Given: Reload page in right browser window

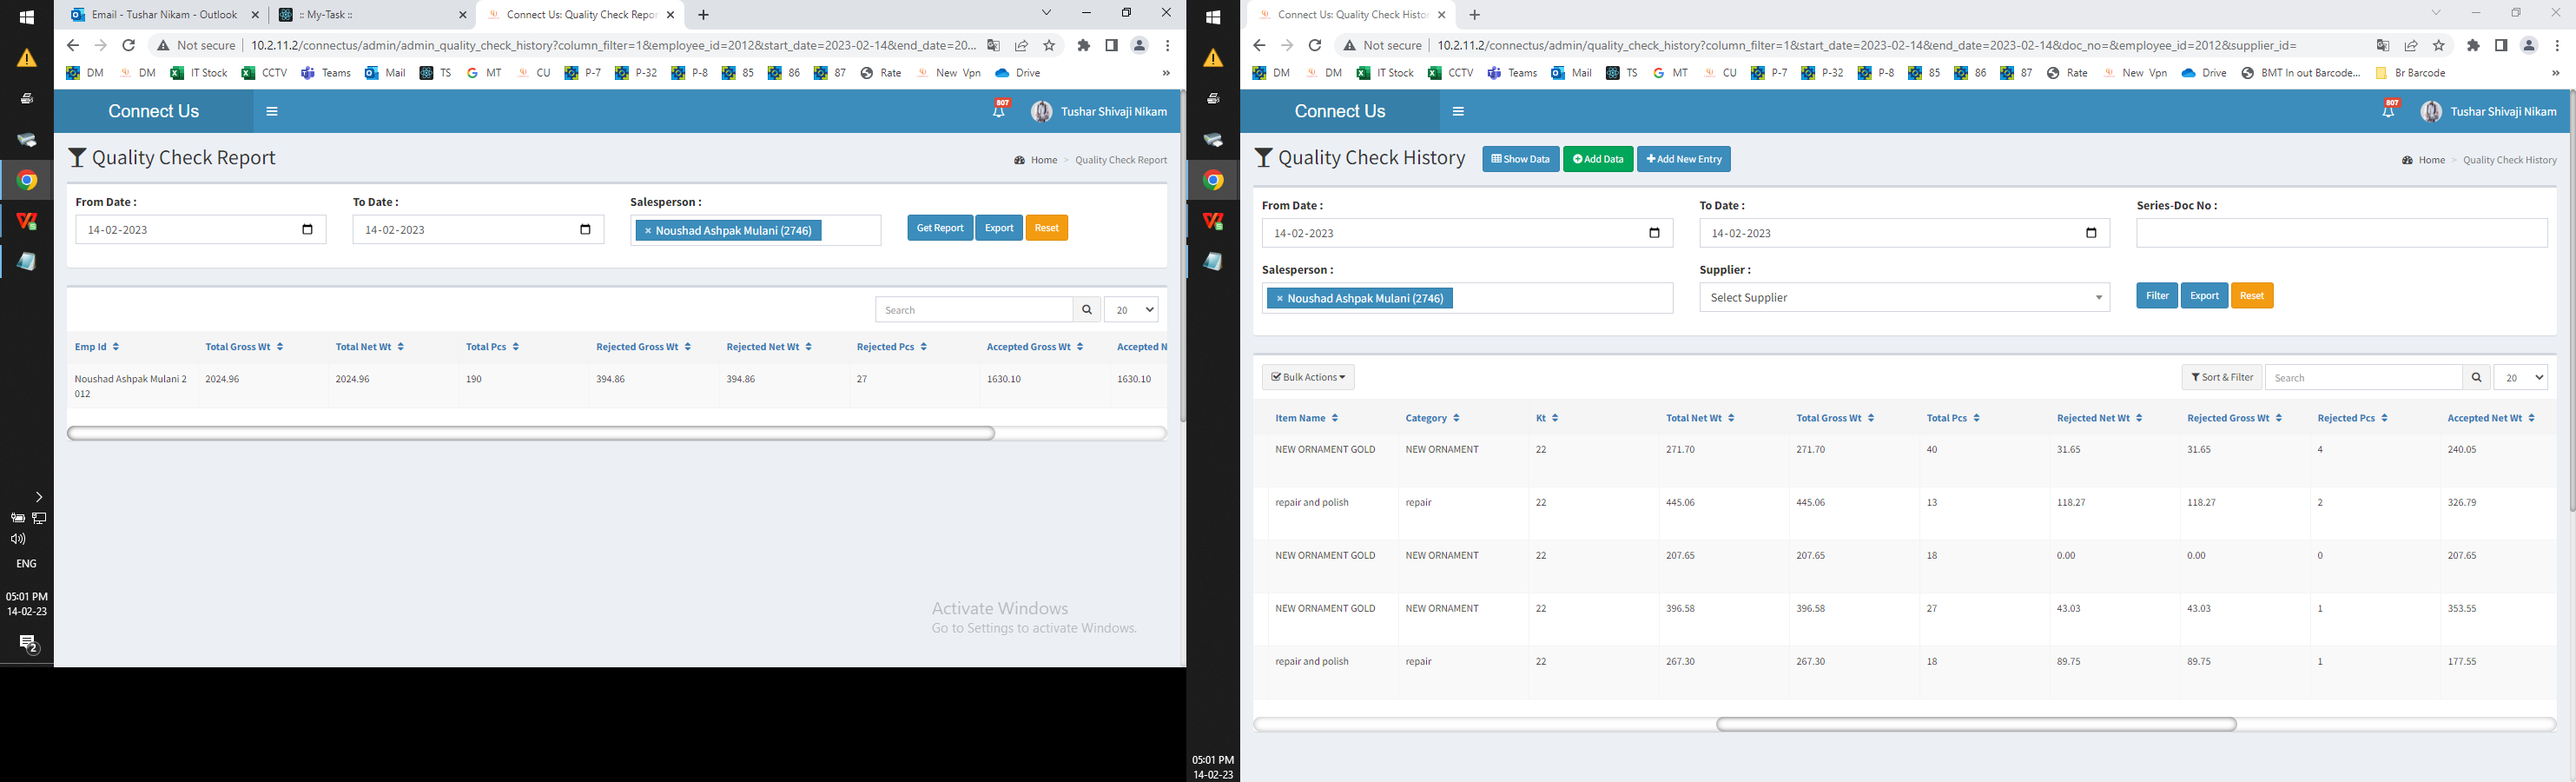Looking at the screenshot, I should 1315,45.
